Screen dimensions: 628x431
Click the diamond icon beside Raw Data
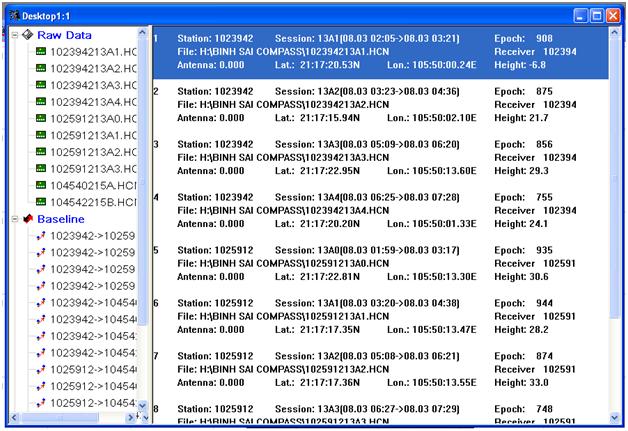click(27, 35)
